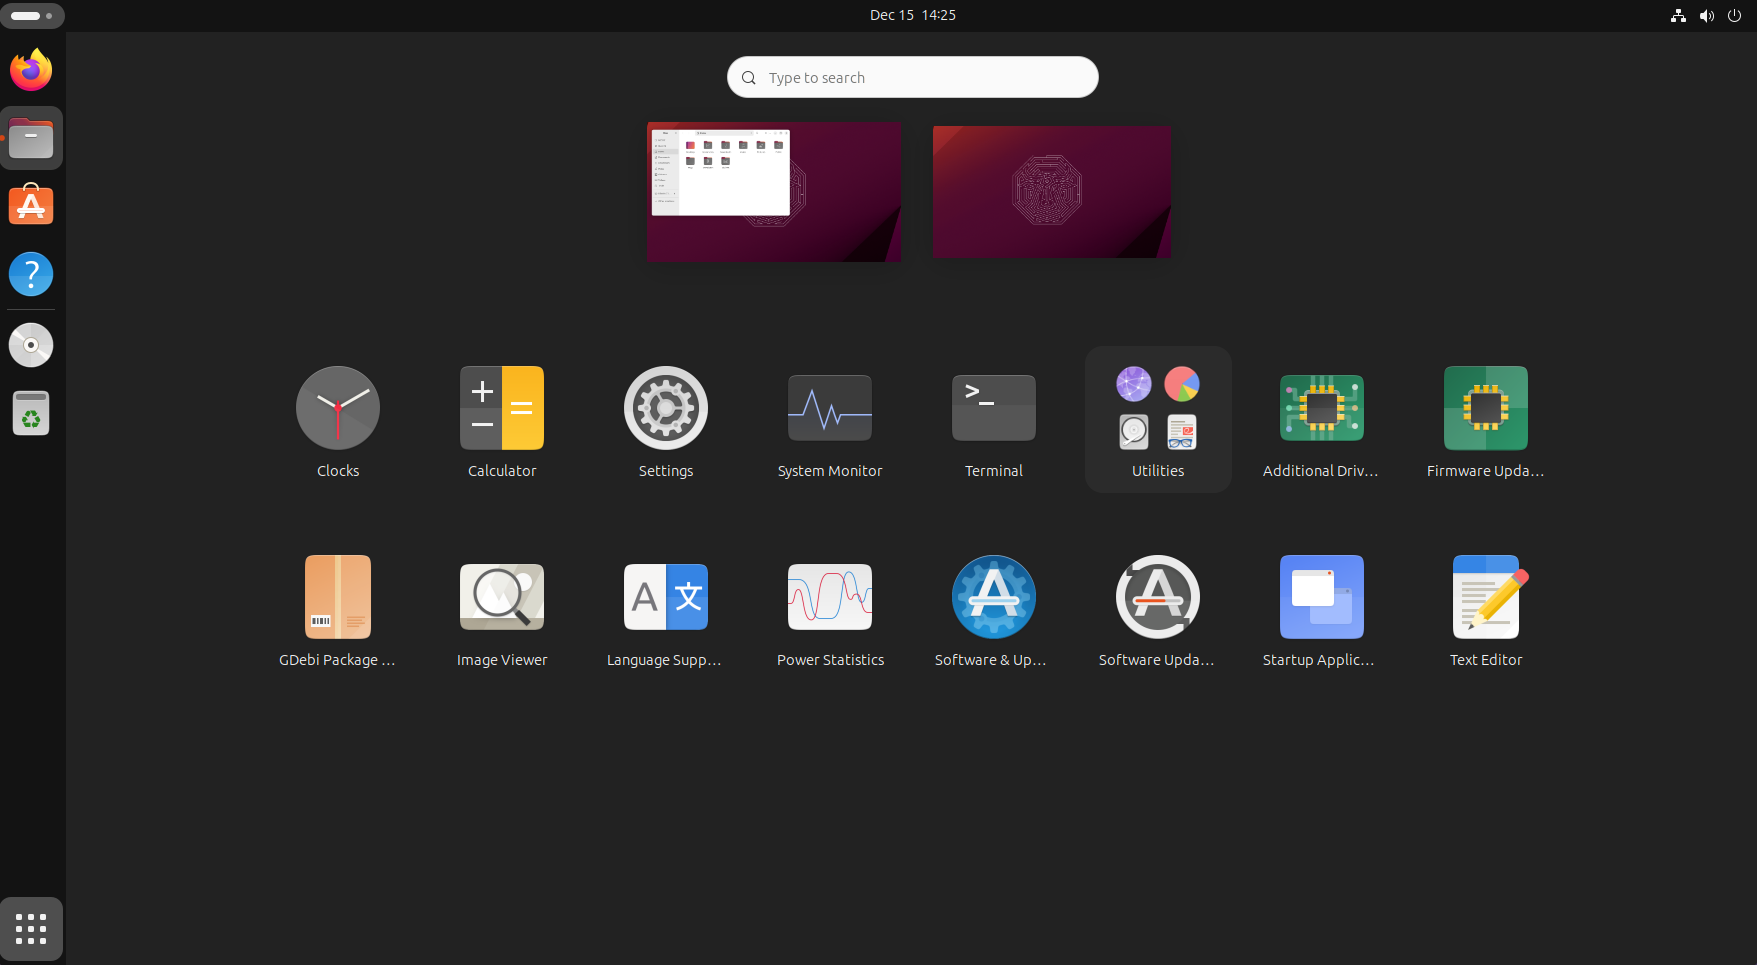Expand the Utilities app folder
The width and height of the screenshot is (1757, 965).
[x=1158, y=418]
